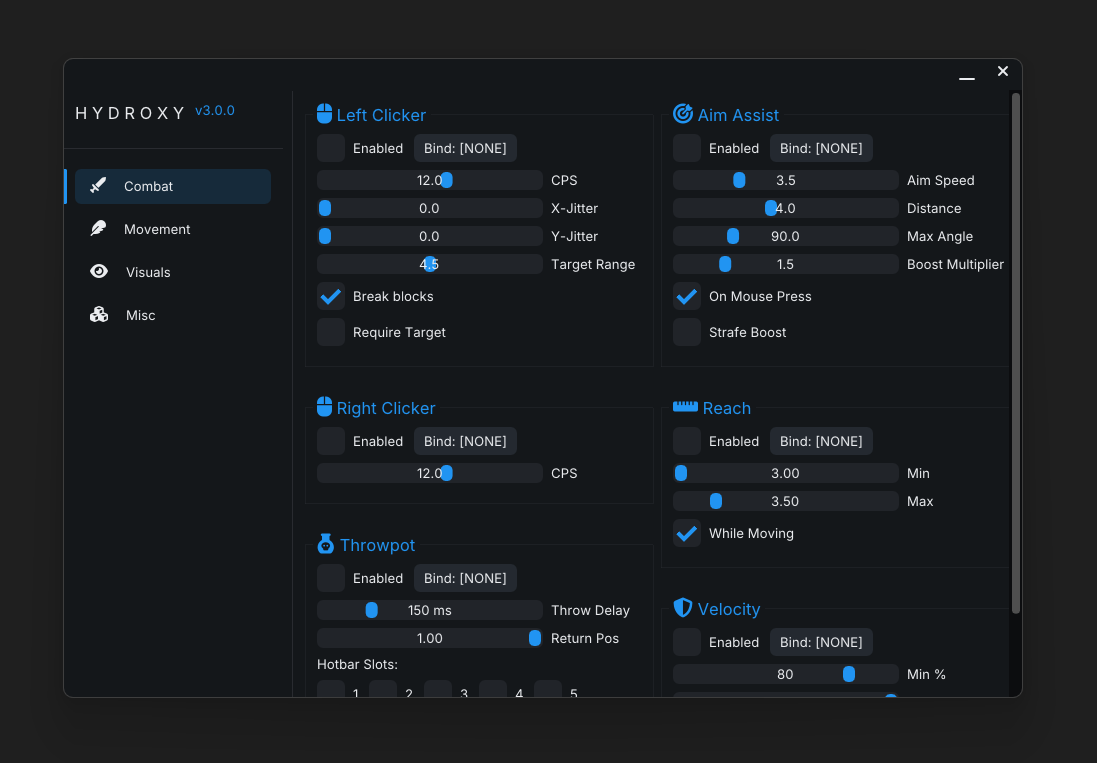Image resolution: width=1097 pixels, height=763 pixels.
Task: Open Visuals via the eye icon
Action: [97, 271]
